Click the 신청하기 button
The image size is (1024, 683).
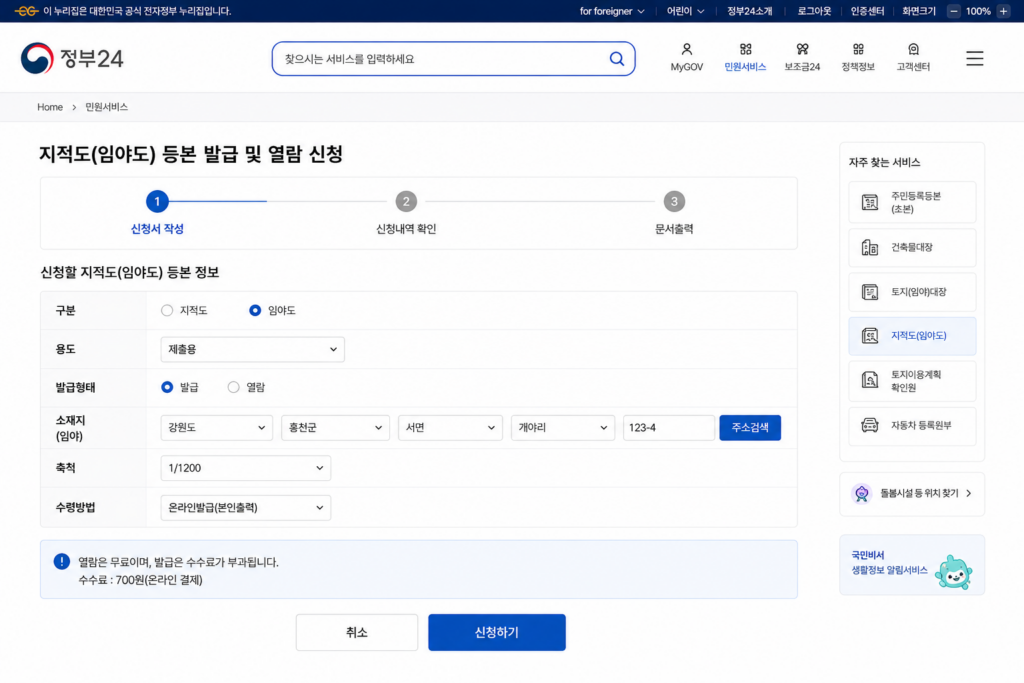point(497,632)
